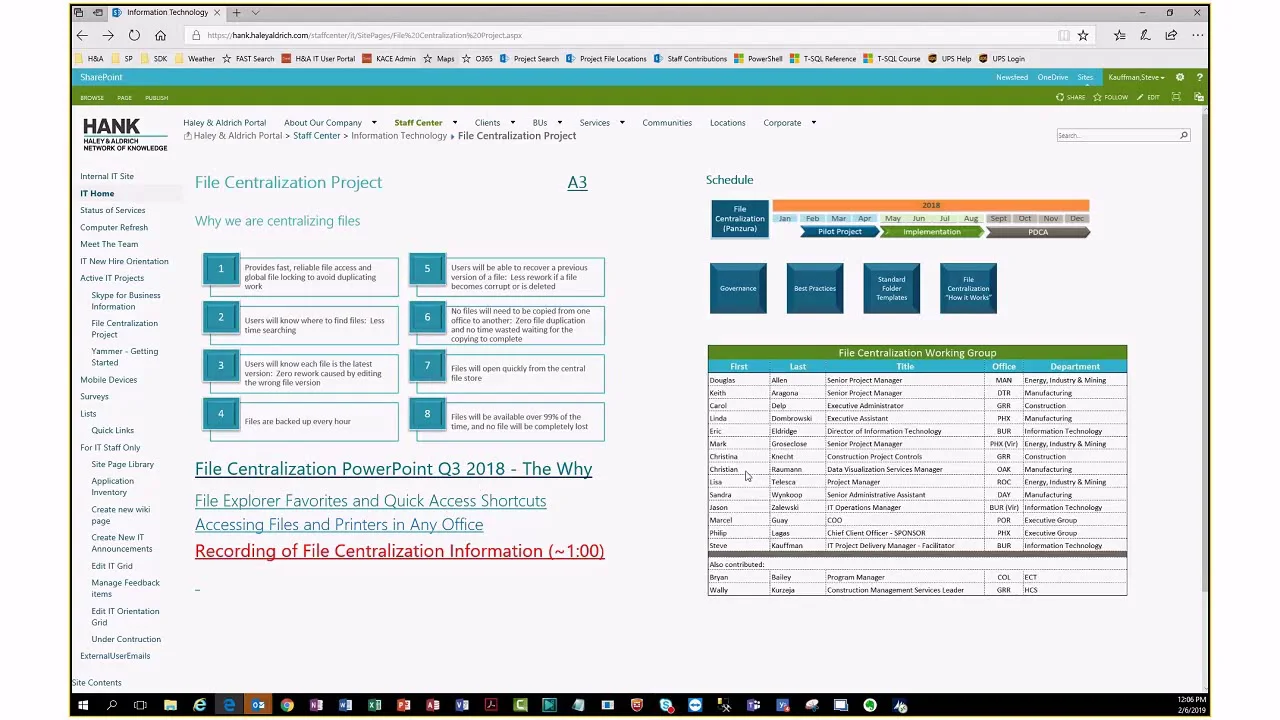Open Edge Settings and more menu
The width and height of the screenshot is (1280, 720).
[x=1197, y=35]
